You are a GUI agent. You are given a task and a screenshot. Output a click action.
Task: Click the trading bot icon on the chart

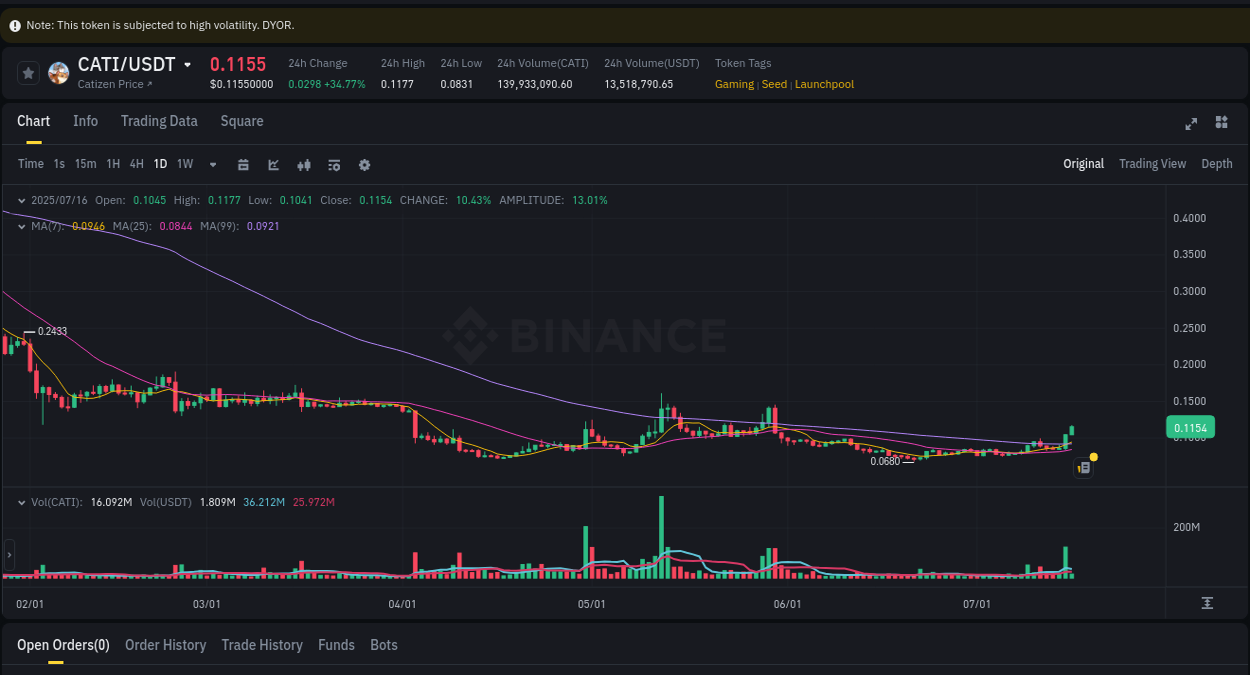click(1083, 467)
